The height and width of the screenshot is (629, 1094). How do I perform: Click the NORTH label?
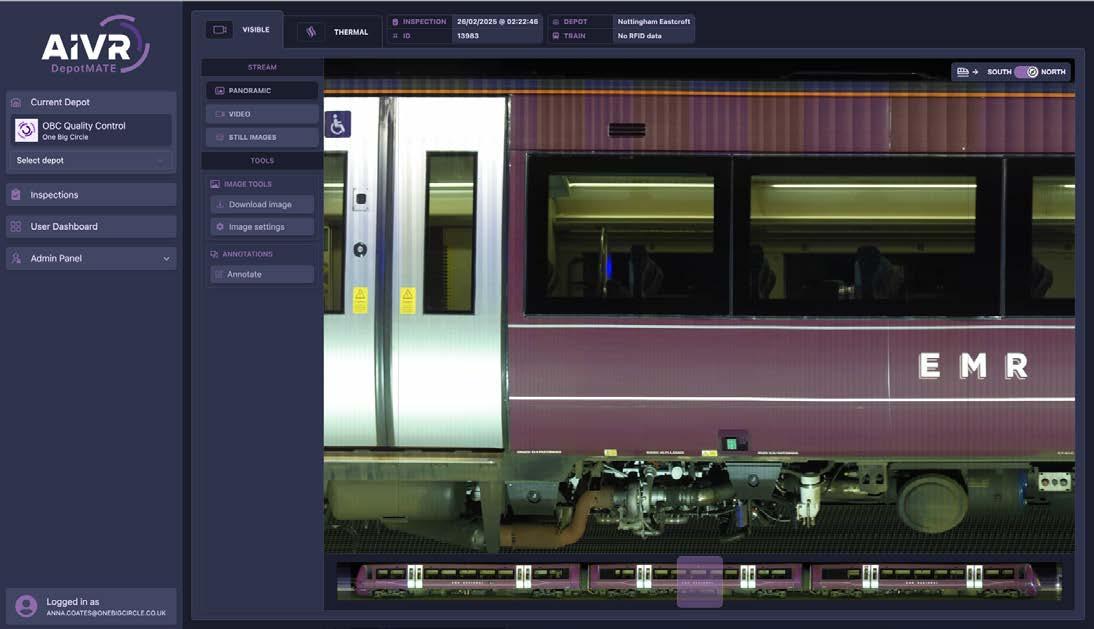click(1053, 72)
